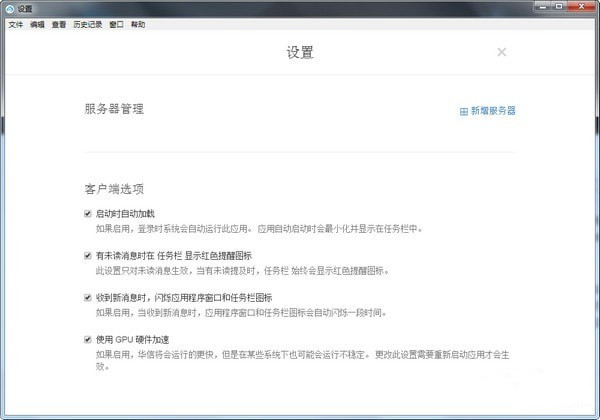
Task: Open the 窗口 menu
Action: tap(116, 24)
